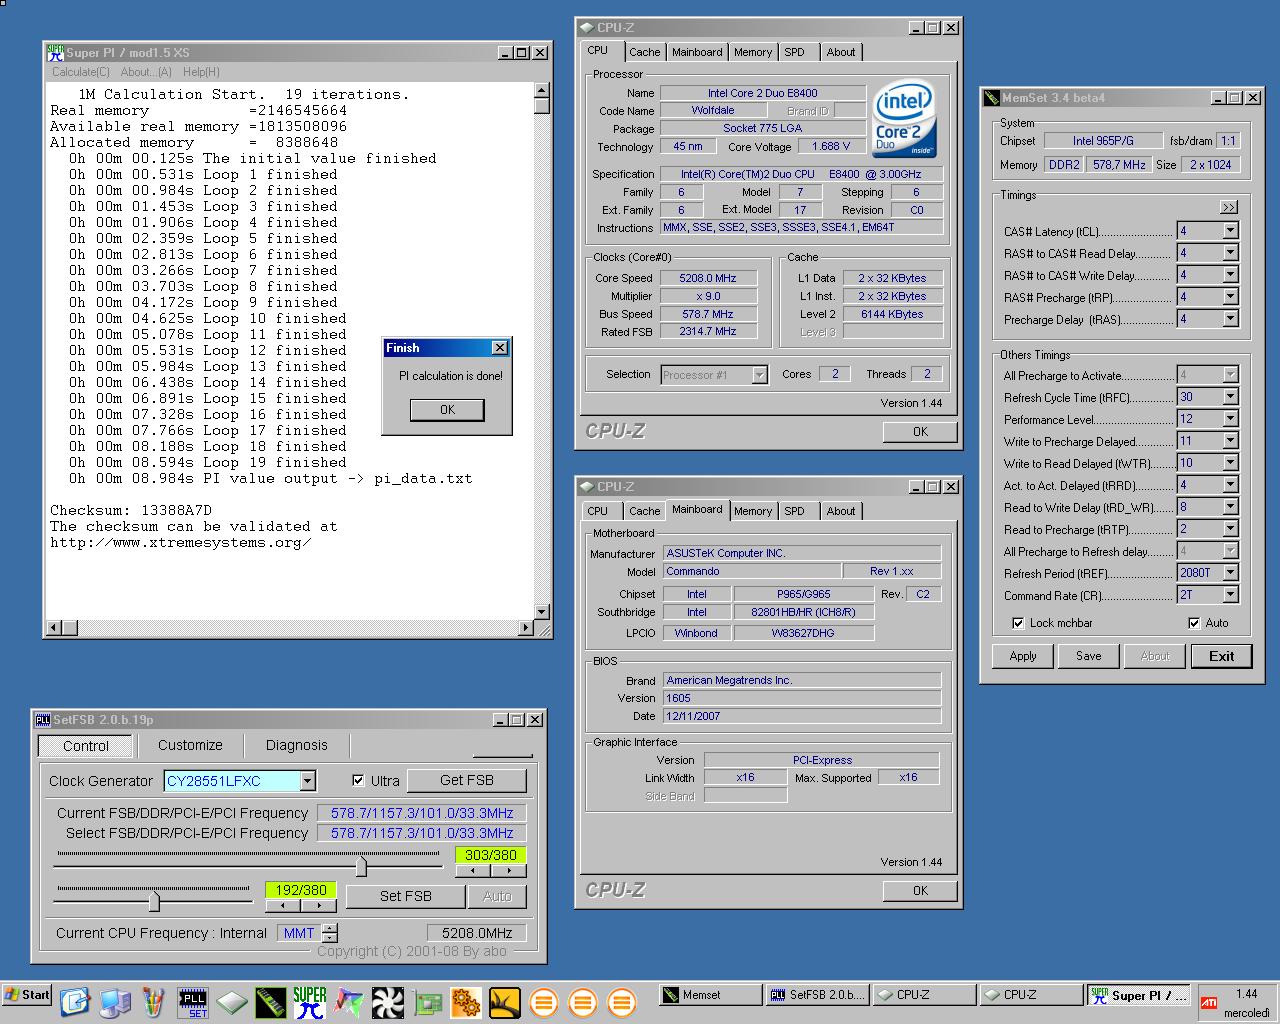Open the colorful polygon quick launch icon
The image size is (1280, 1024).
[349, 1002]
